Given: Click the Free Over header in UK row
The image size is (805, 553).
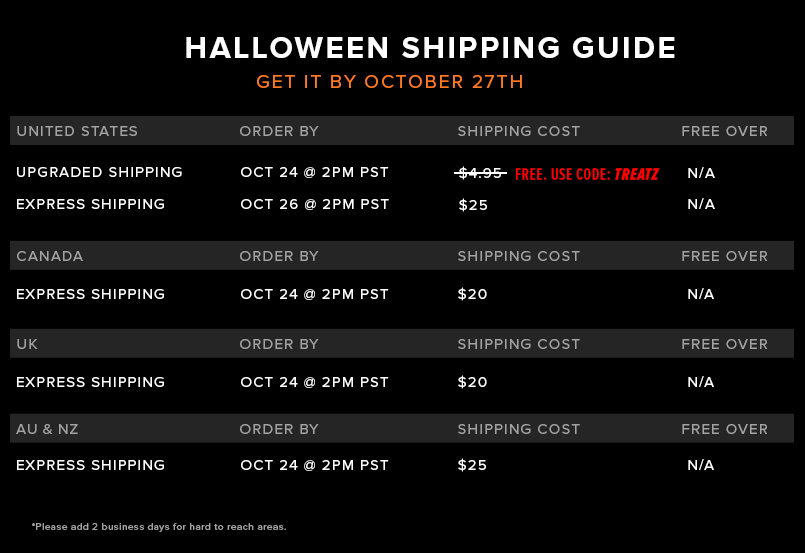Looking at the screenshot, I should click(x=724, y=344).
